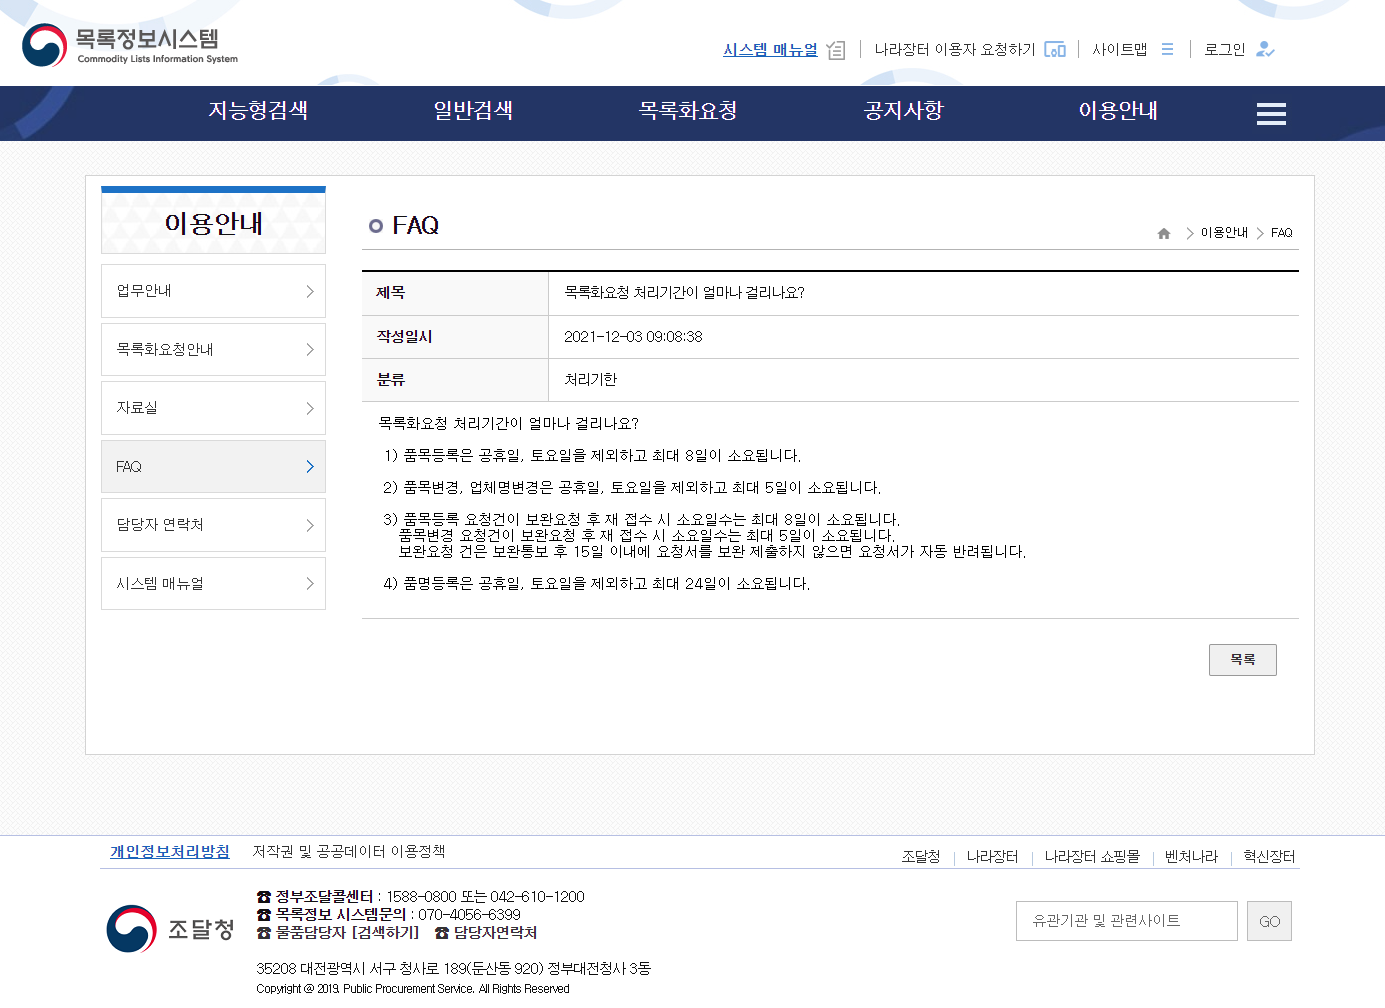
Task: Go to home via breadcrumb house icon
Action: click(x=1164, y=233)
